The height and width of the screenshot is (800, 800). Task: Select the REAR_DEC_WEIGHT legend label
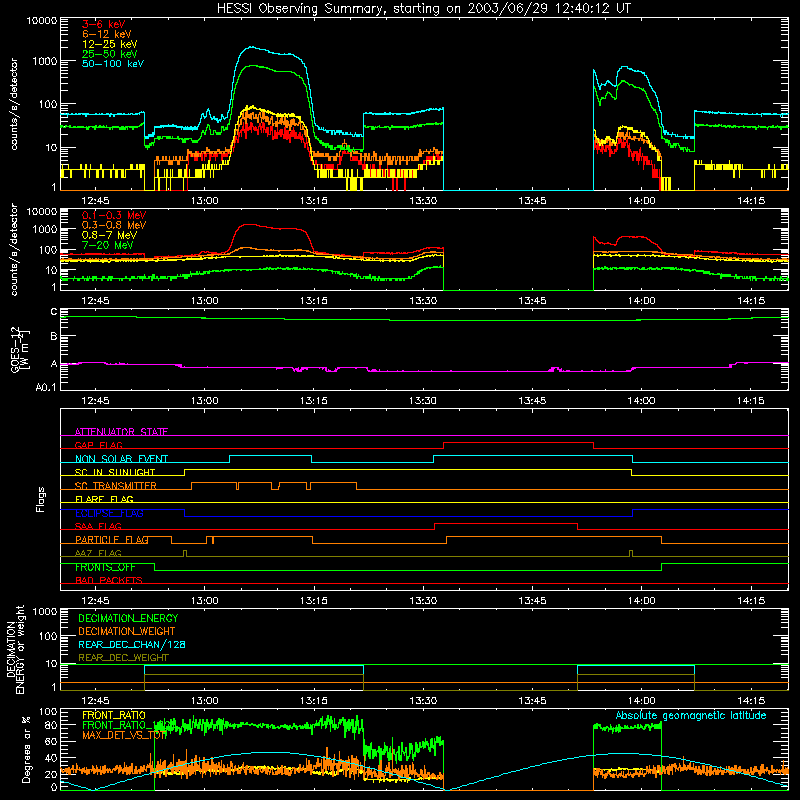(123, 658)
